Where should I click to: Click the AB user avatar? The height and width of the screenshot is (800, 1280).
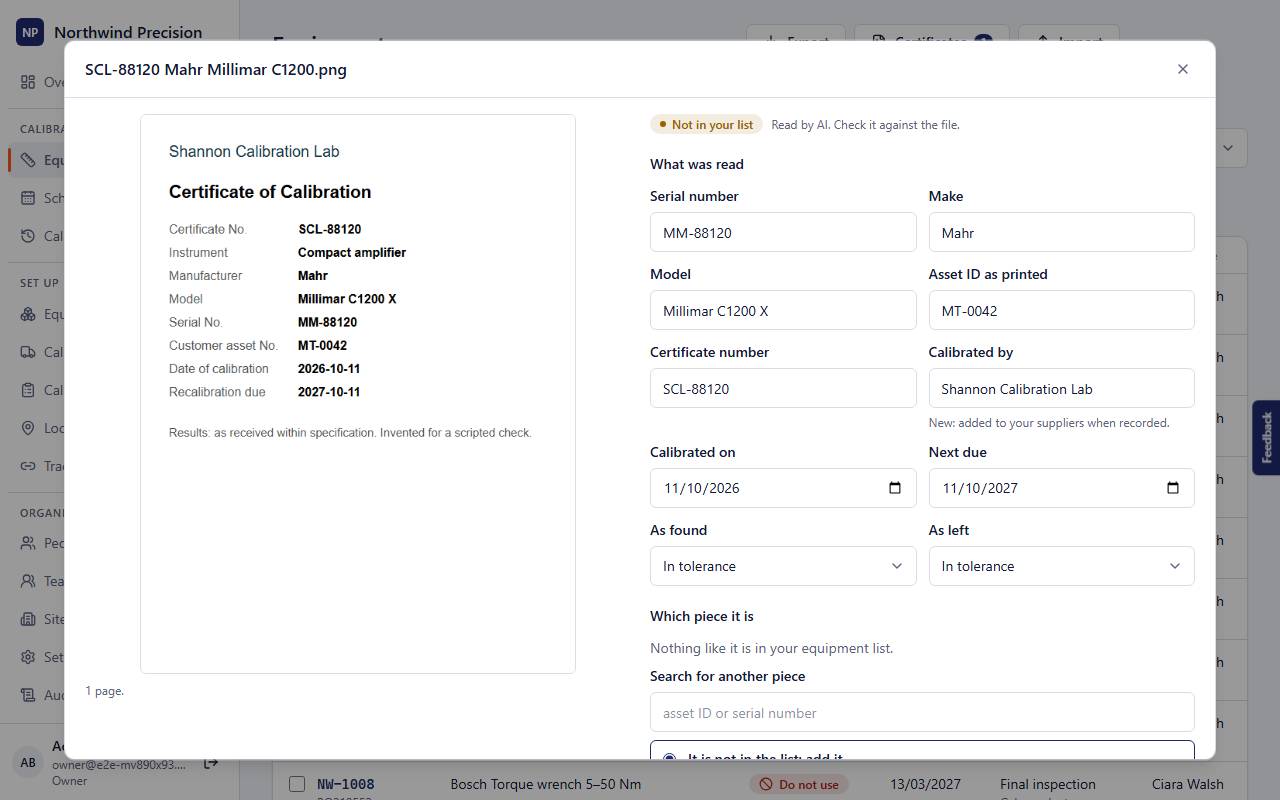coord(28,762)
